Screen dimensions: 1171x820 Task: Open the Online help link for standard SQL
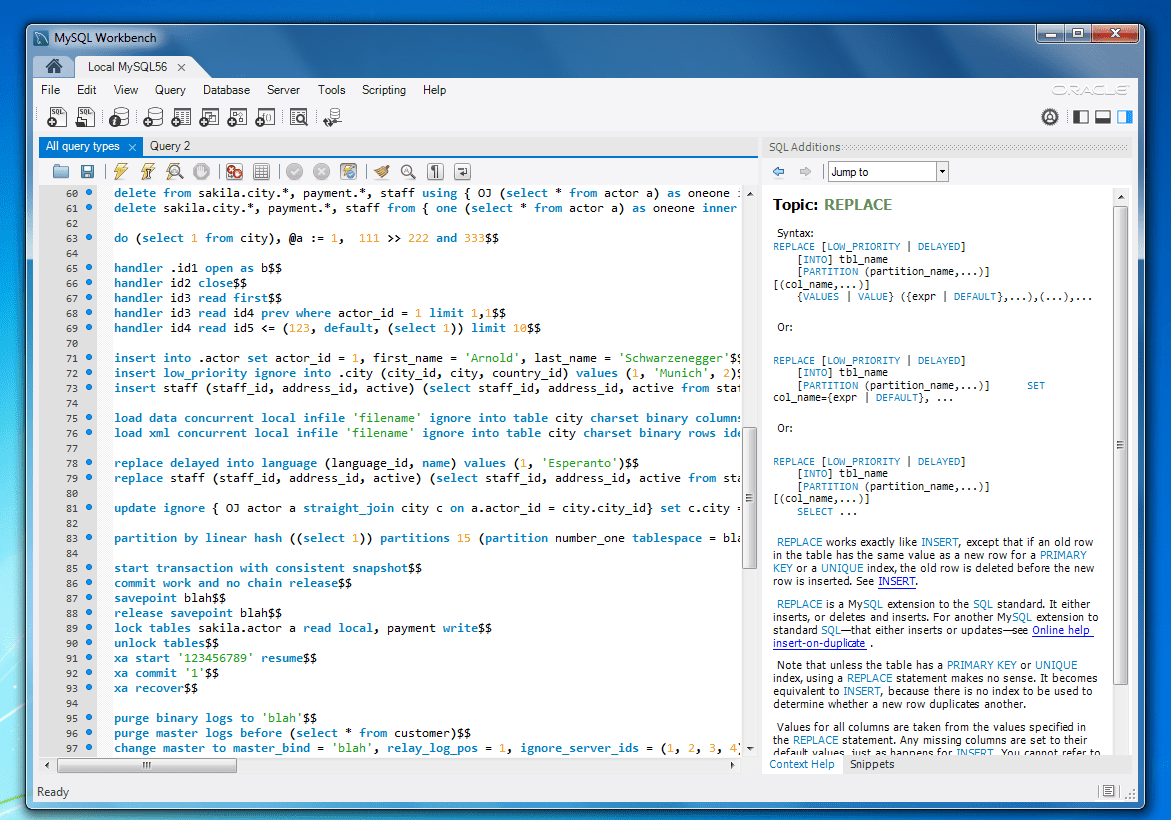coord(1062,630)
